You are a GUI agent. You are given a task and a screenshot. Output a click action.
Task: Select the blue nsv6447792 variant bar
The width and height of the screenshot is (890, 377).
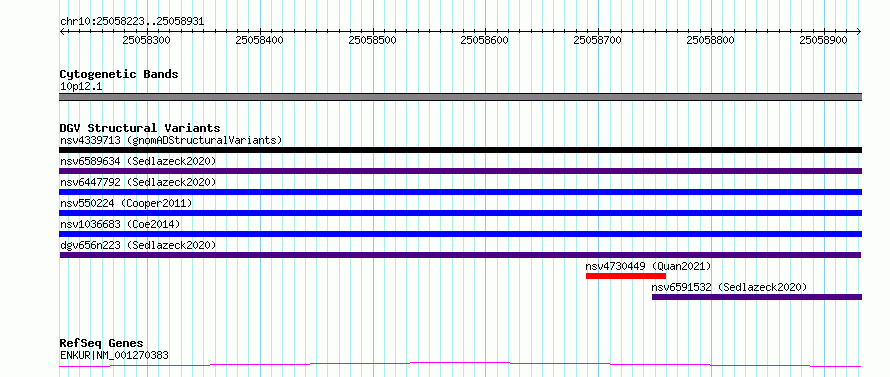[x=461, y=192]
